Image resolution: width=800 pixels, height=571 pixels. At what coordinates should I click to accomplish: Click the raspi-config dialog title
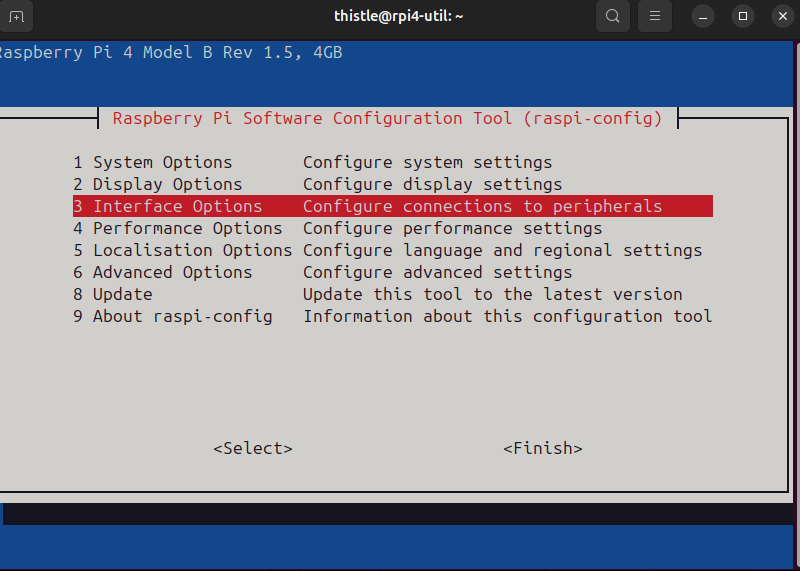point(387,118)
